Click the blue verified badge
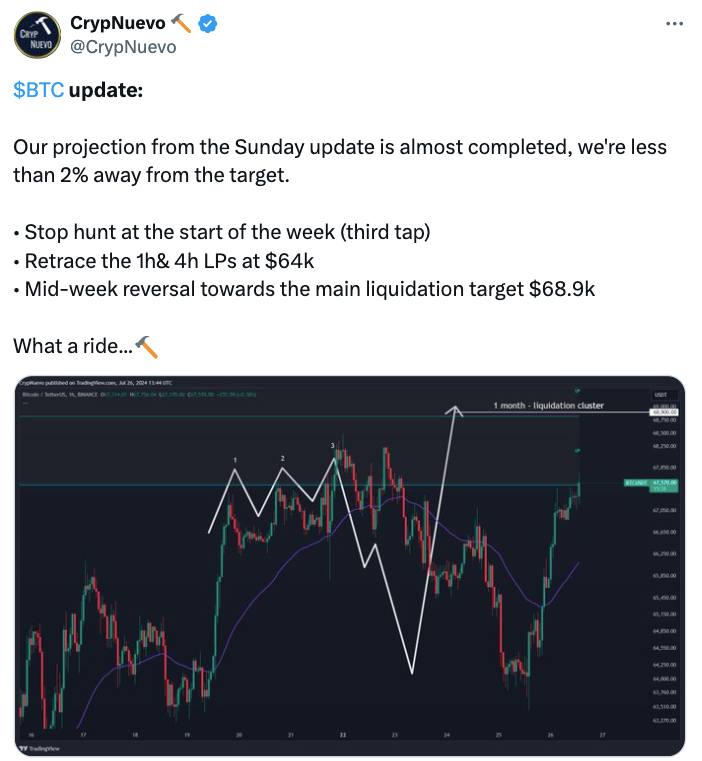Image resolution: width=702 pixels, height=761 pixels. tap(207, 23)
